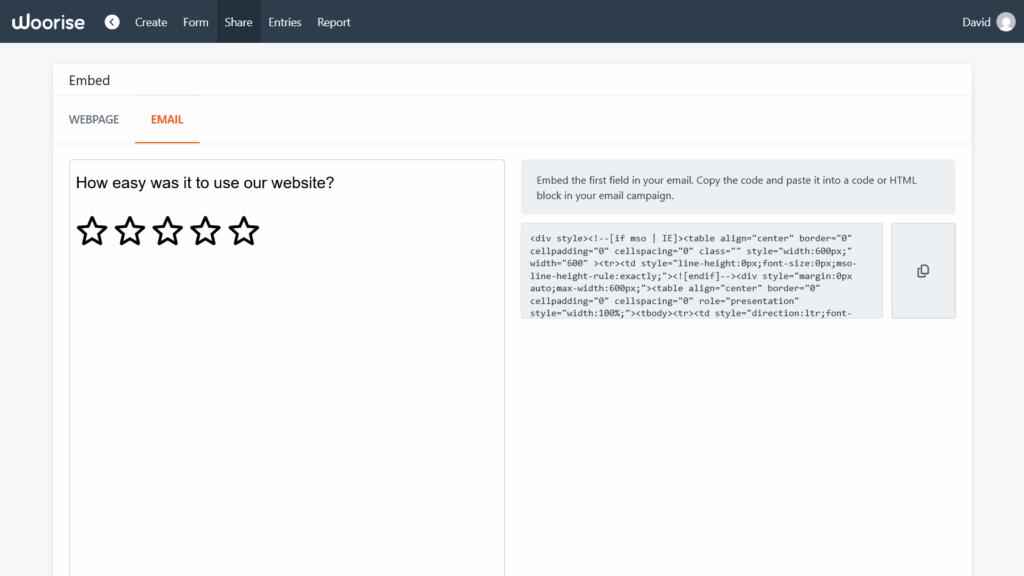Navigate to the Form section

click(195, 21)
